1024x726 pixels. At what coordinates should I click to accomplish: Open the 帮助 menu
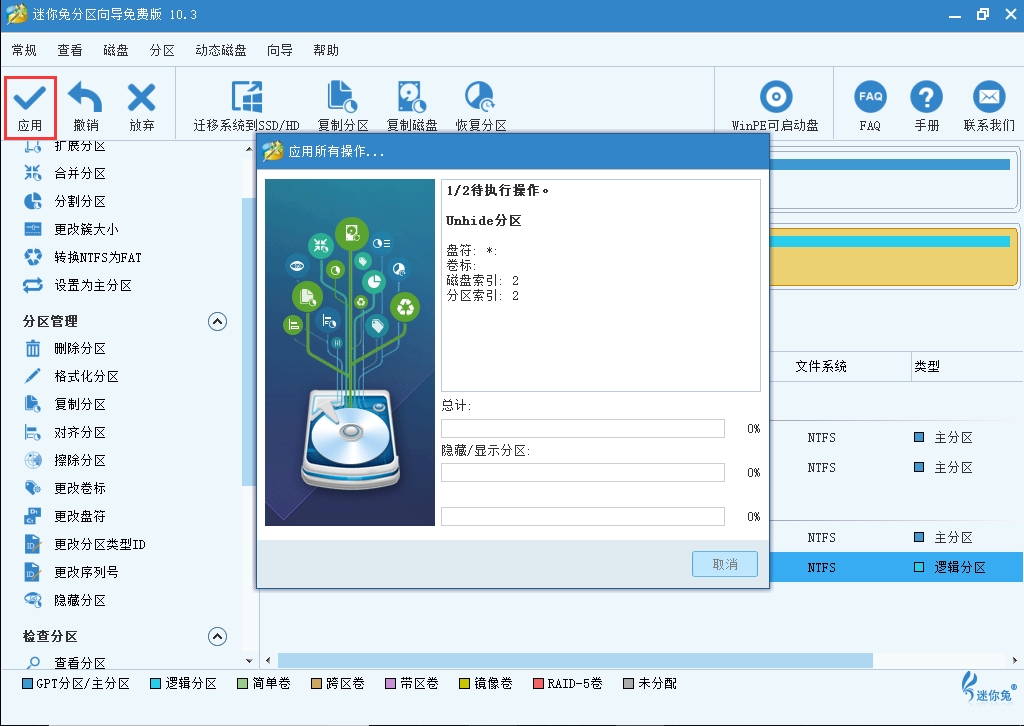[326, 50]
